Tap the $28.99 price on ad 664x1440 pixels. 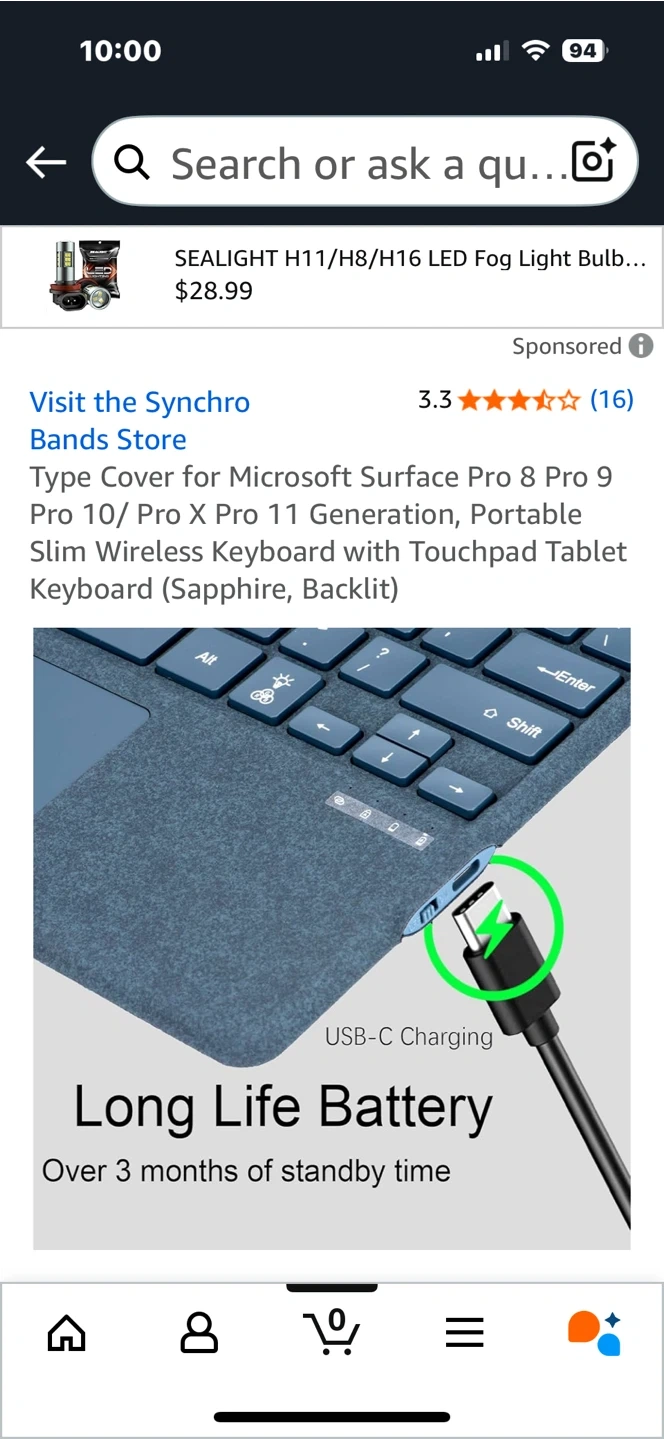[x=214, y=291]
